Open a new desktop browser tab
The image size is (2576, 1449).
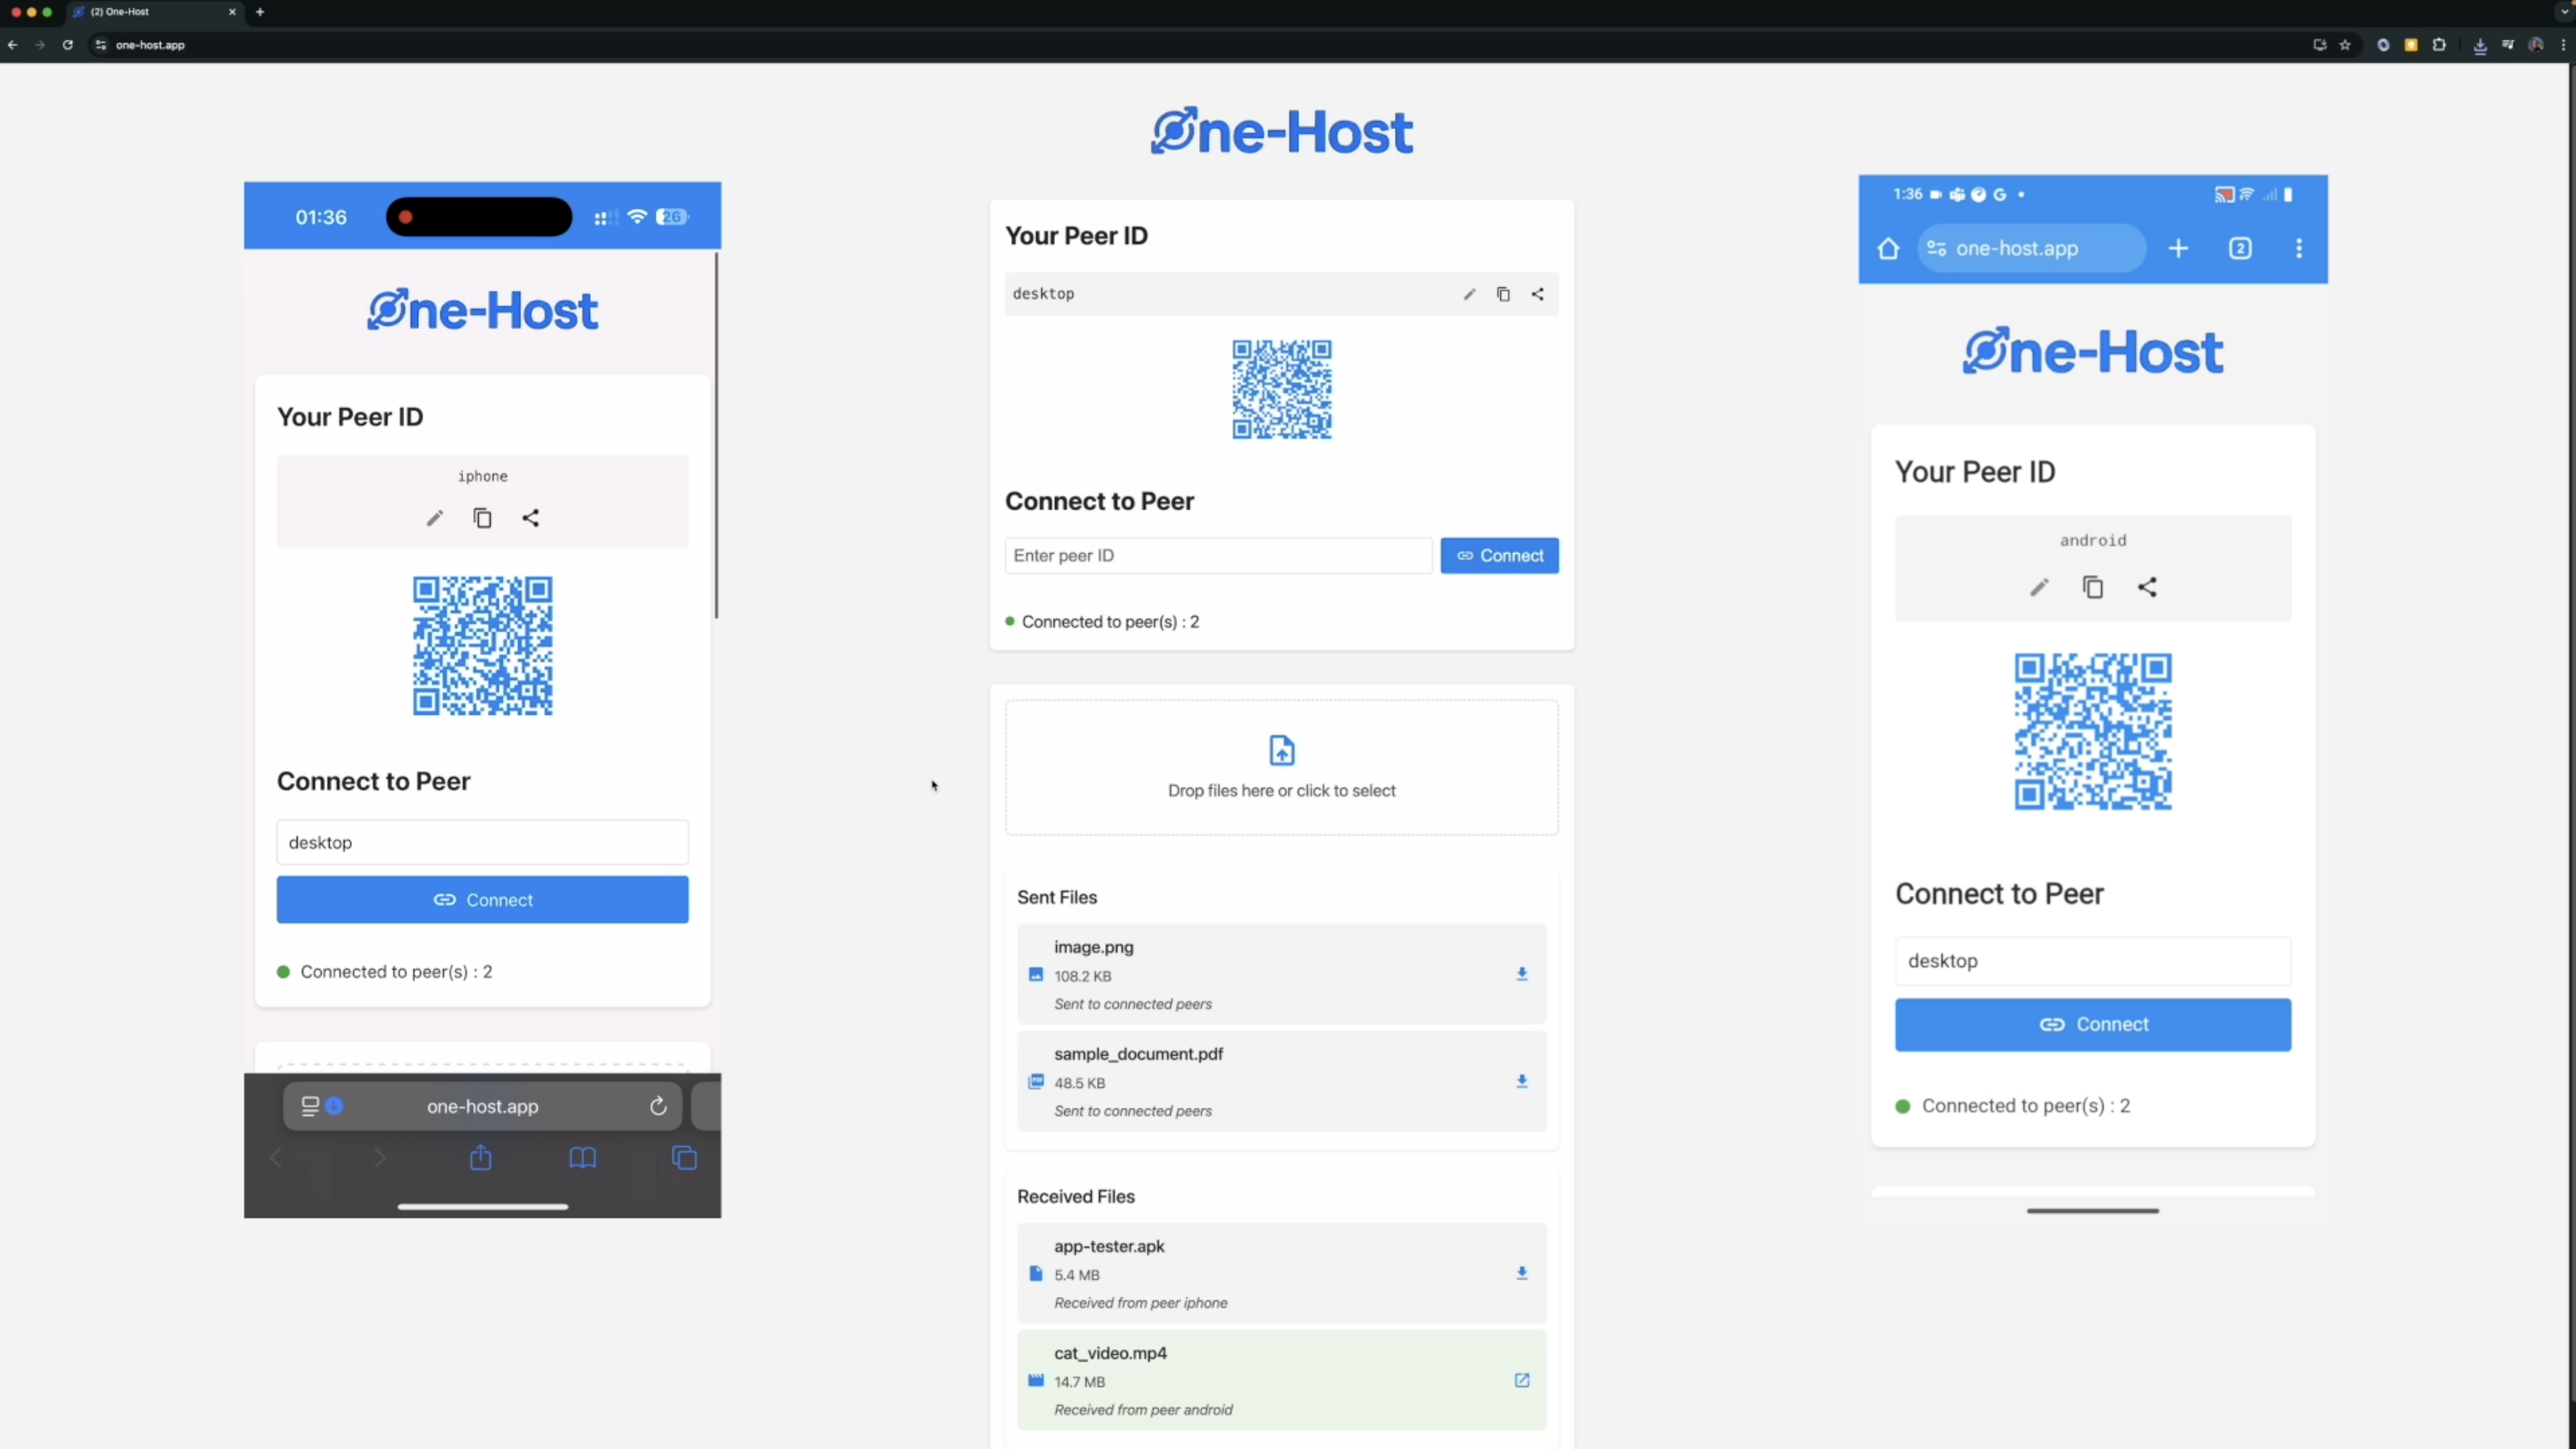click(x=260, y=12)
